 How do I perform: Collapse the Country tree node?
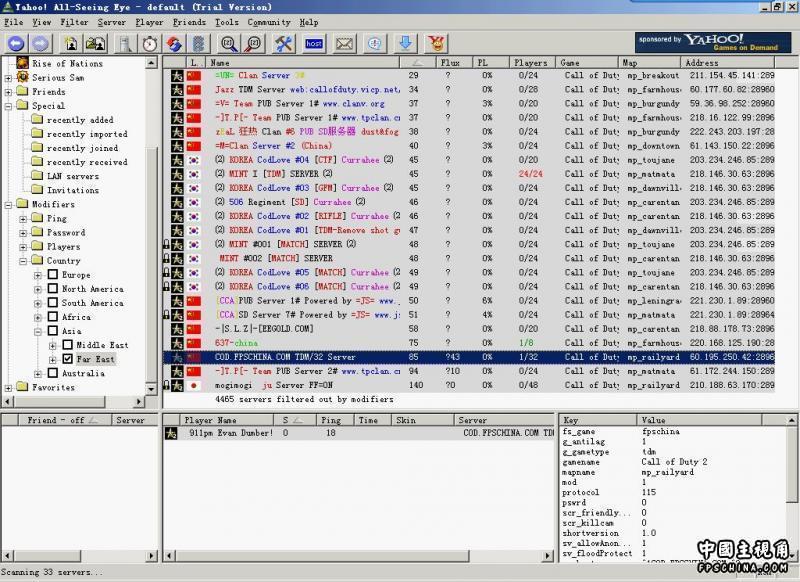(23, 261)
